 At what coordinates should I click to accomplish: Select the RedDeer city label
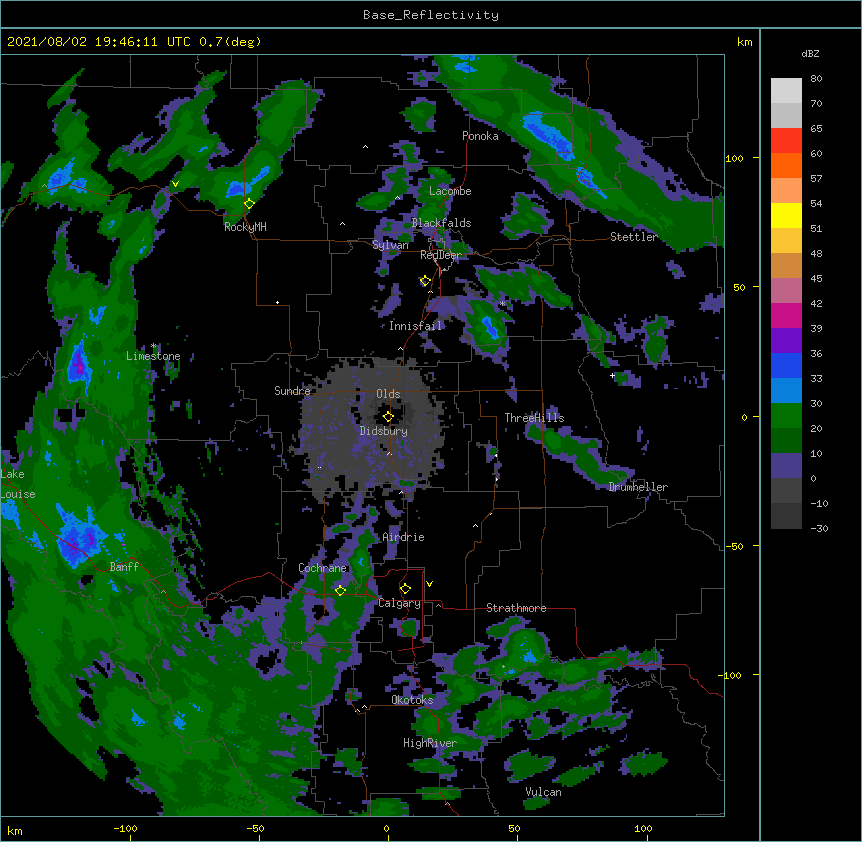coord(440,255)
